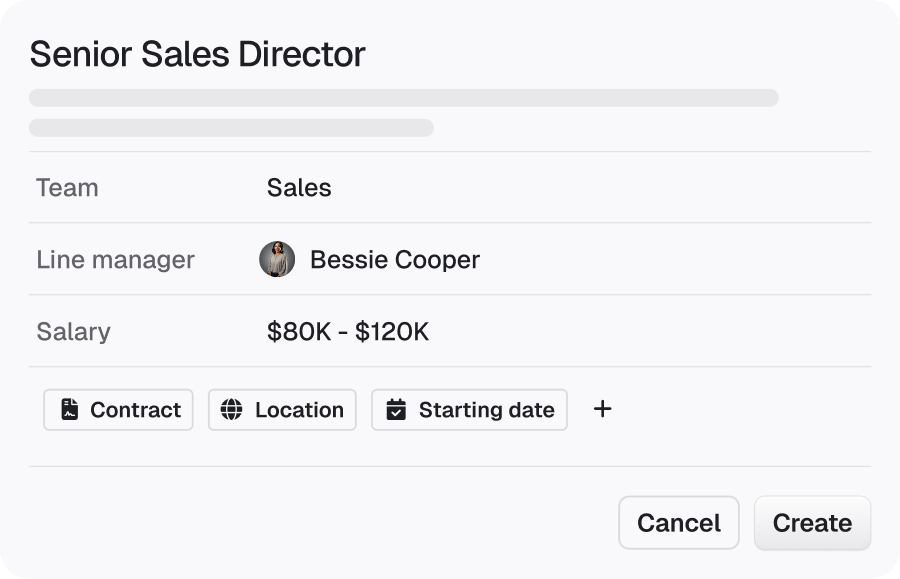Click the Salary field label
The height and width of the screenshot is (579, 900).
click(73, 332)
